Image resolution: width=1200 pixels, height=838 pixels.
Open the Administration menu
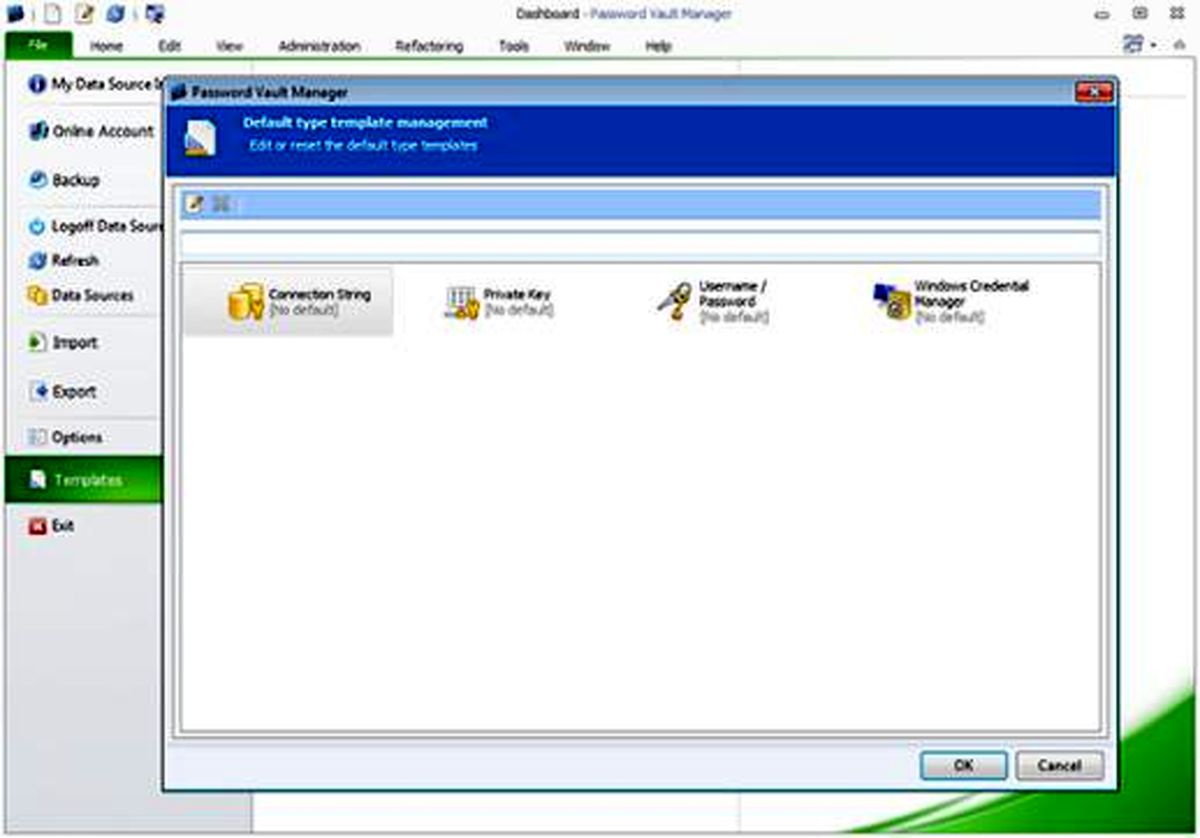(x=319, y=46)
